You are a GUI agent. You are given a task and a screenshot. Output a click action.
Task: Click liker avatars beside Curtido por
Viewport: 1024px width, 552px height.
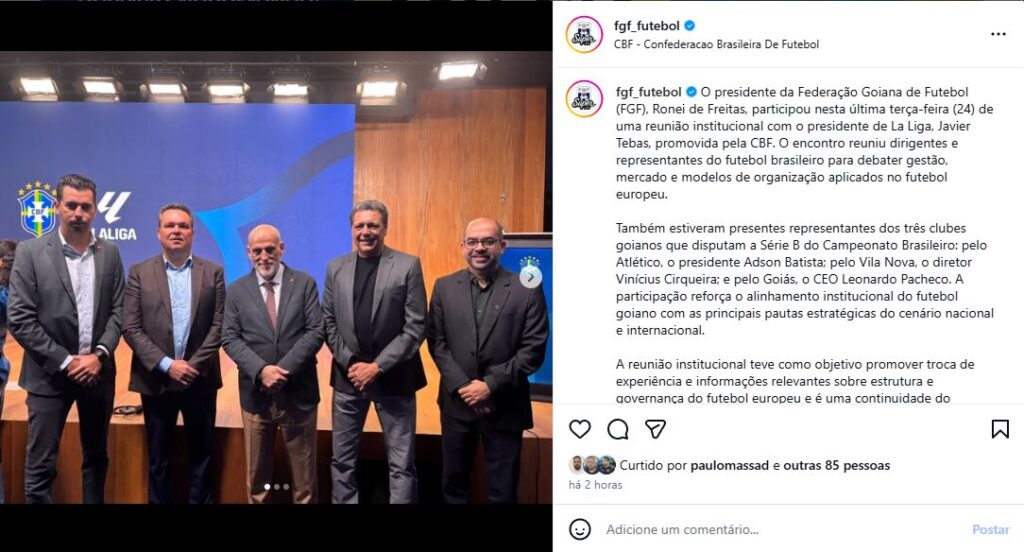592,465
